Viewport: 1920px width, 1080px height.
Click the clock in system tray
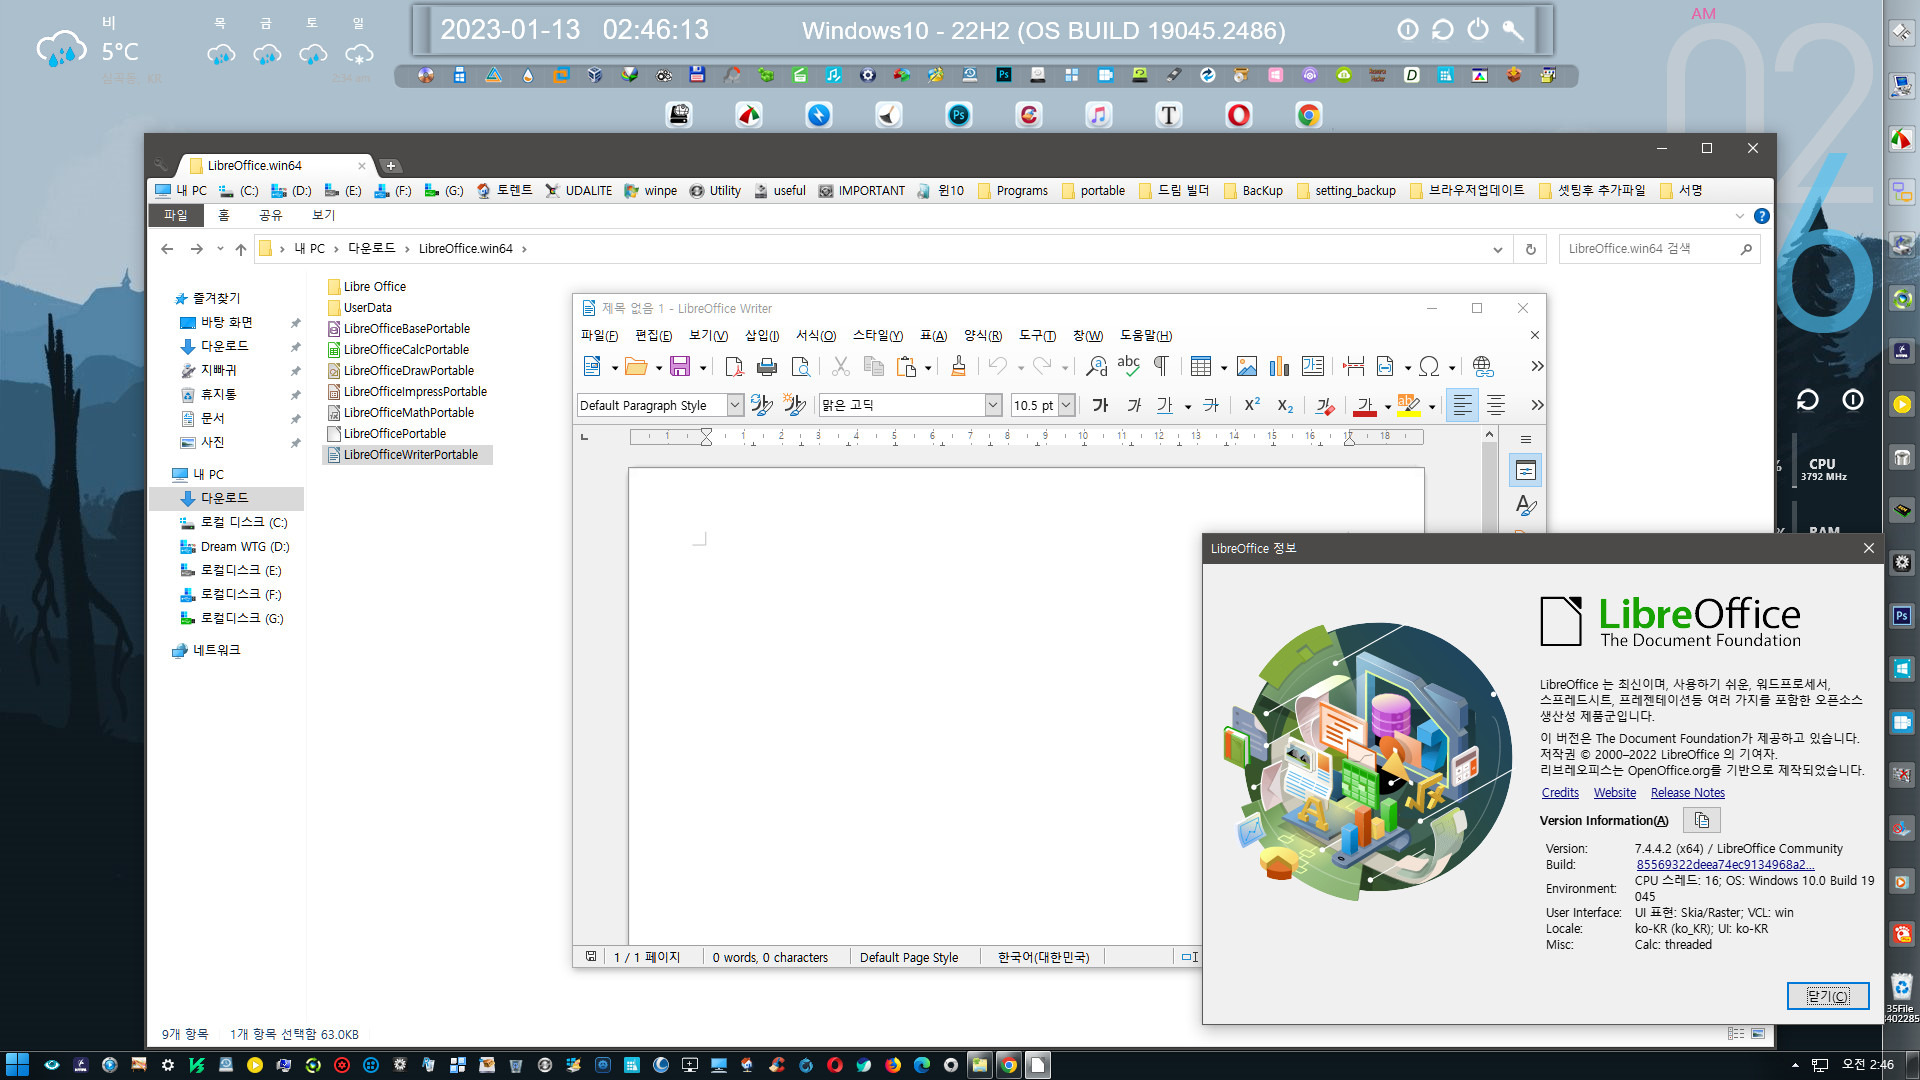1868,1065
